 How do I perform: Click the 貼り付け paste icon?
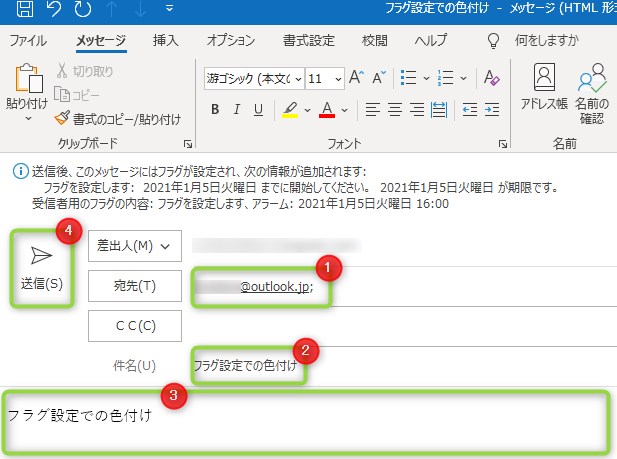pos(28,78)
